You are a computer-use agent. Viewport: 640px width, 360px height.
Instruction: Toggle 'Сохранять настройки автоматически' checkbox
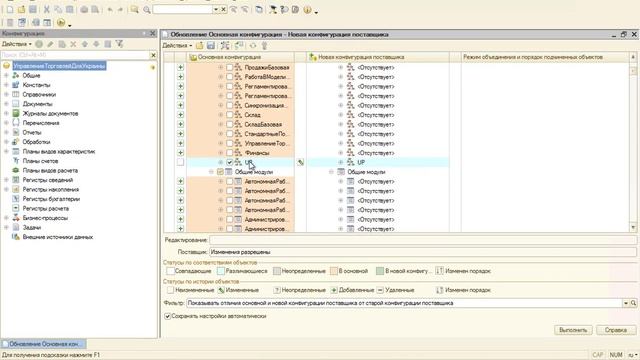[167, 316]
